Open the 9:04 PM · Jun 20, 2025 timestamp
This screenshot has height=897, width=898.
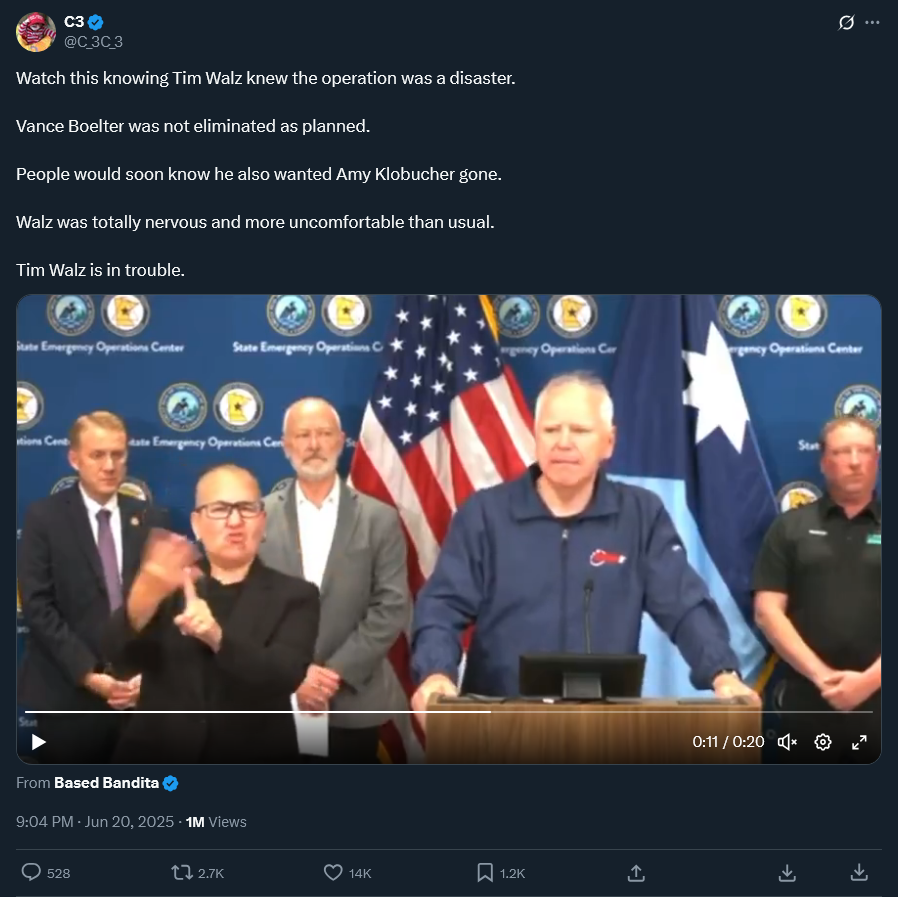(94, 821)
